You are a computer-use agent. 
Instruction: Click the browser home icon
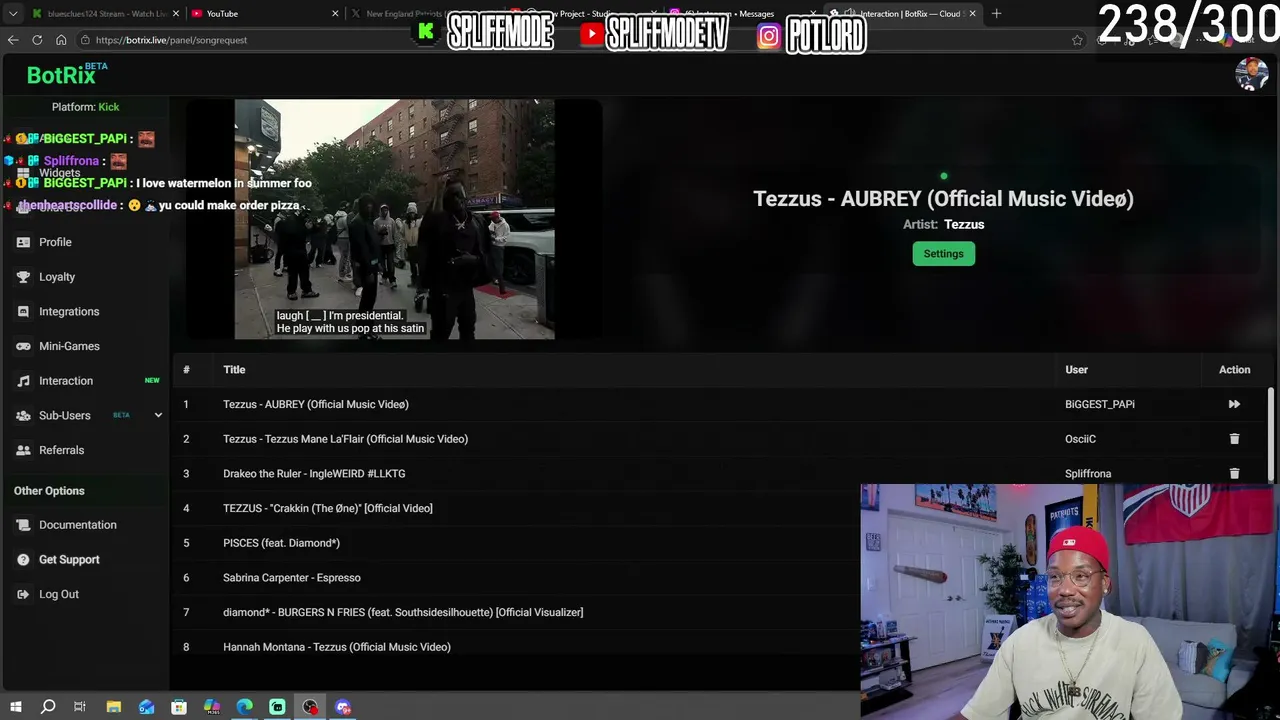(61, 40)
